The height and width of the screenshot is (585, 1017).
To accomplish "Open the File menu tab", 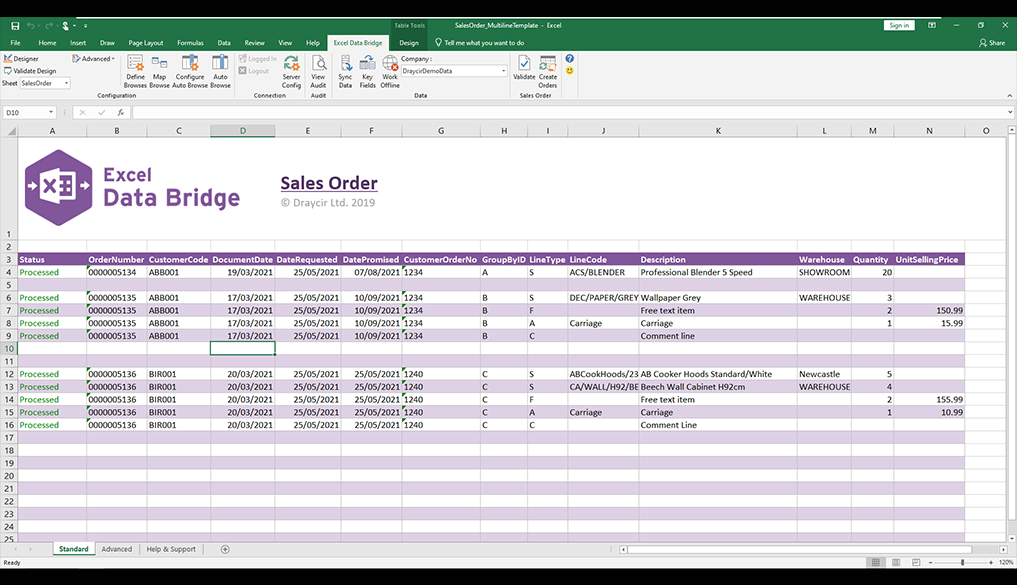I will click(15, 43).
